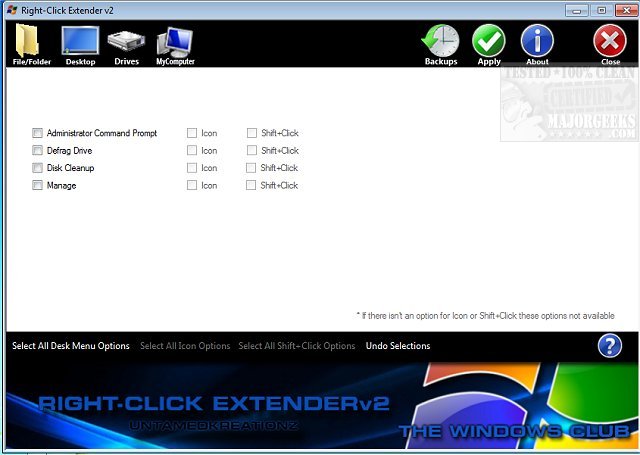
Task: Check Shift+Click for Disk Cleanup
Action: tap(251, 168)
